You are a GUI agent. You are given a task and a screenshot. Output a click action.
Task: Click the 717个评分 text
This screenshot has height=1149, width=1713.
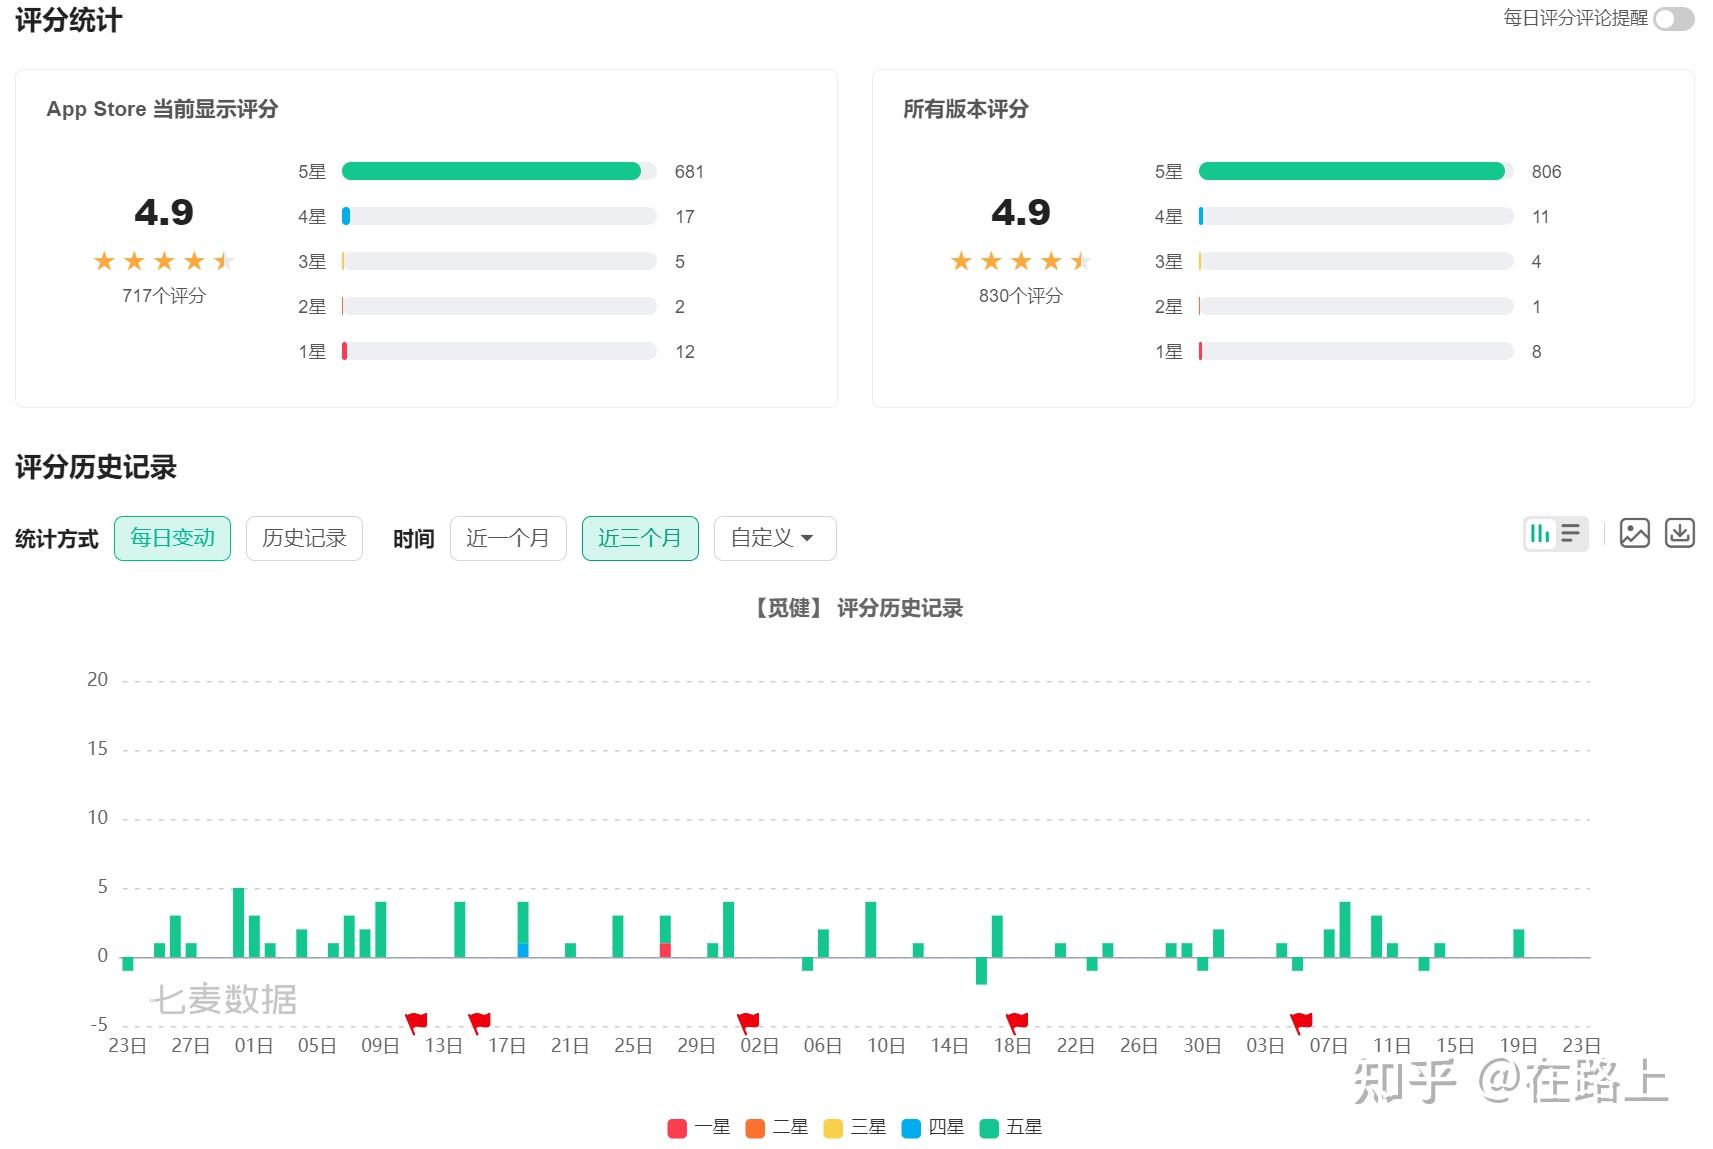point(164,296)
